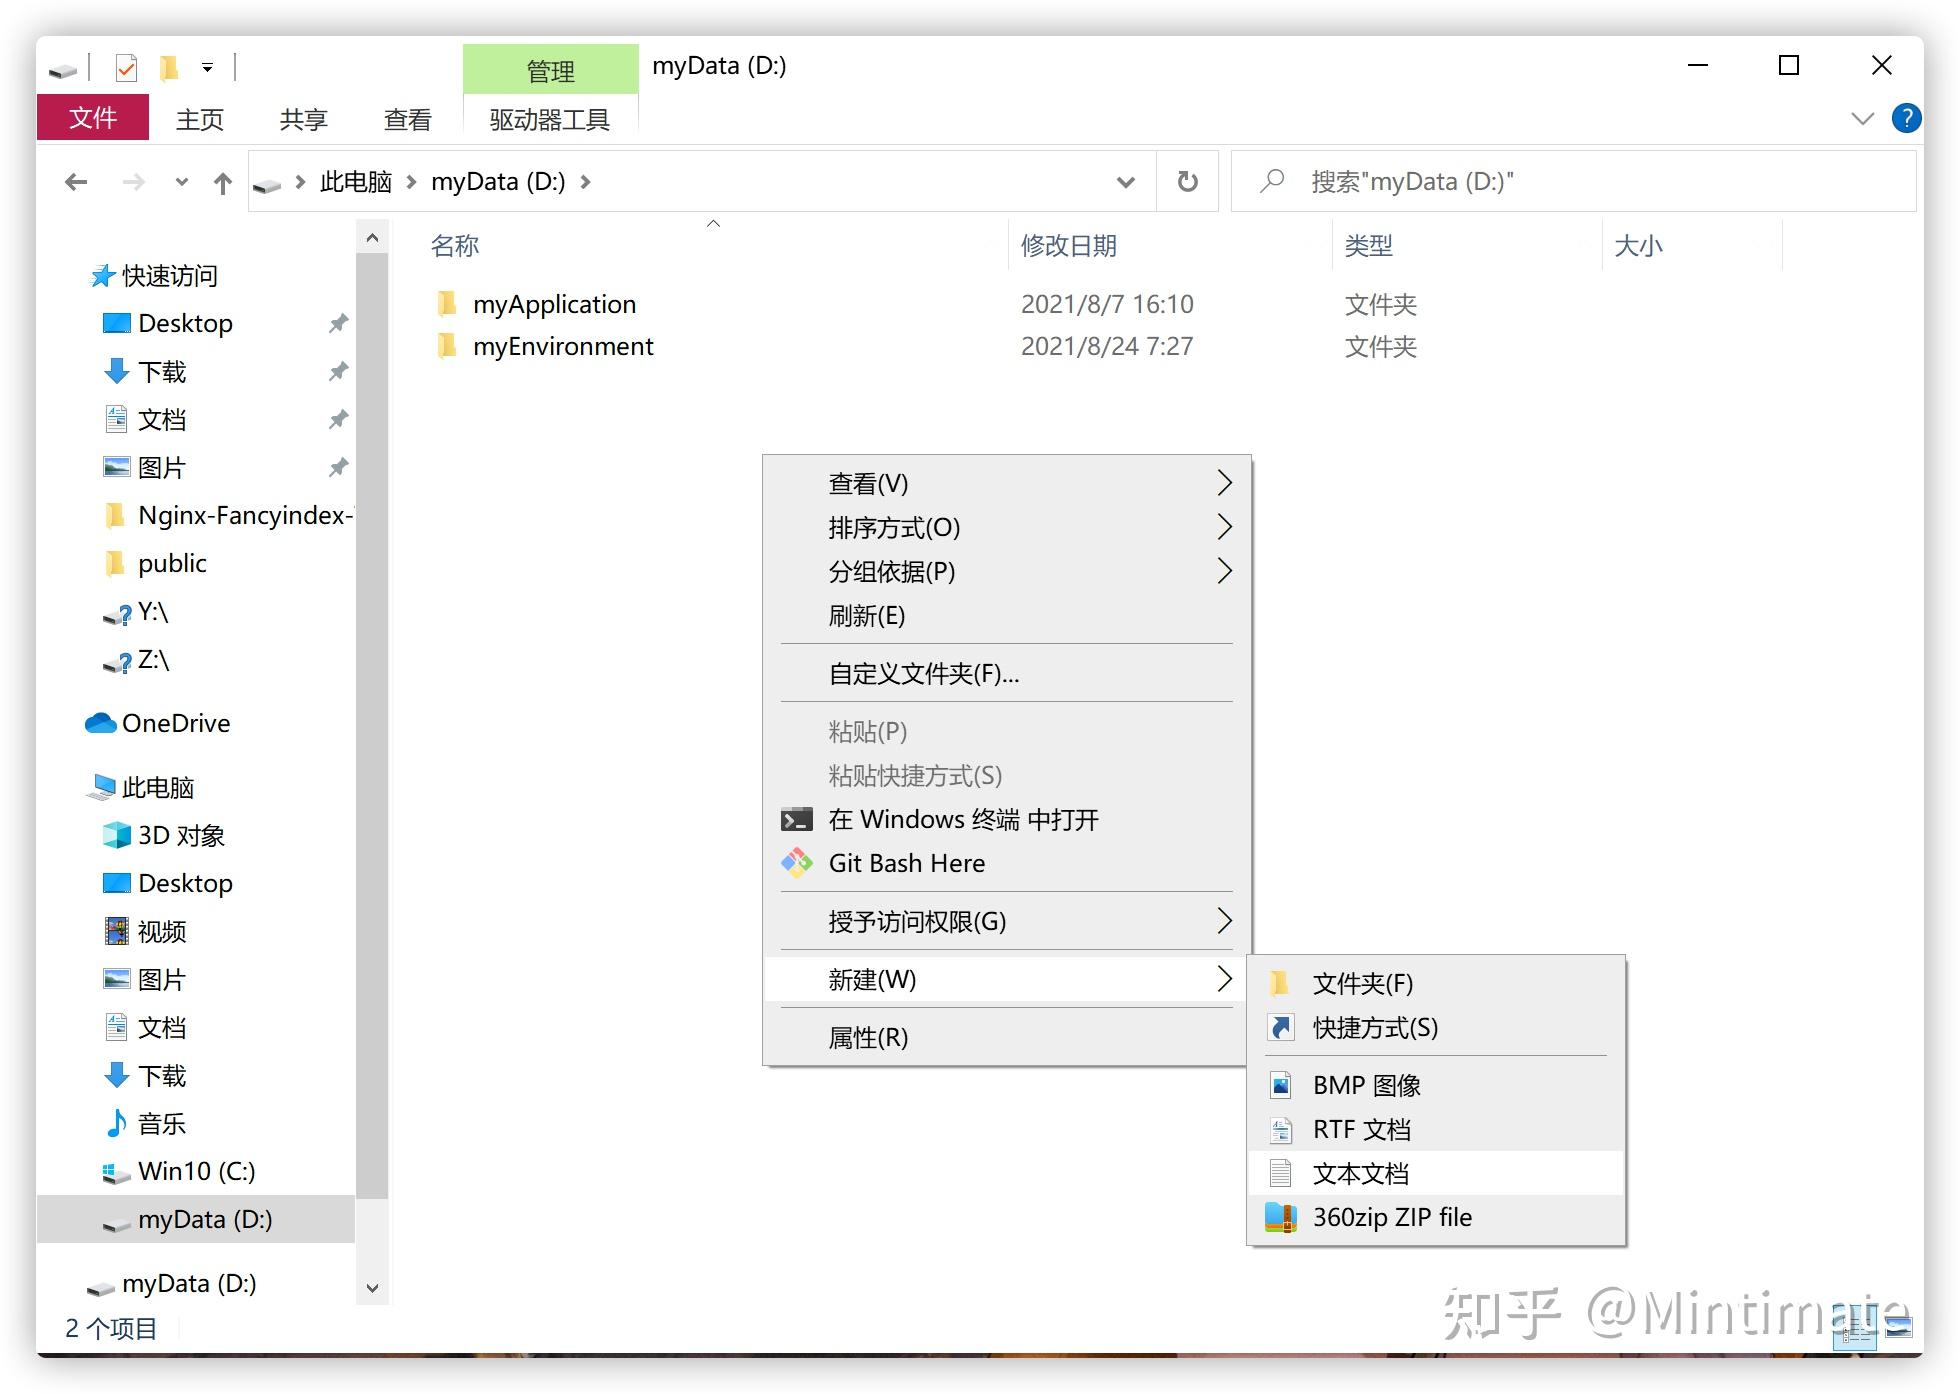Open the recent locations dropdown arrow
The width and height of the screenshot is (1960, 1394).
click(181, 182)
